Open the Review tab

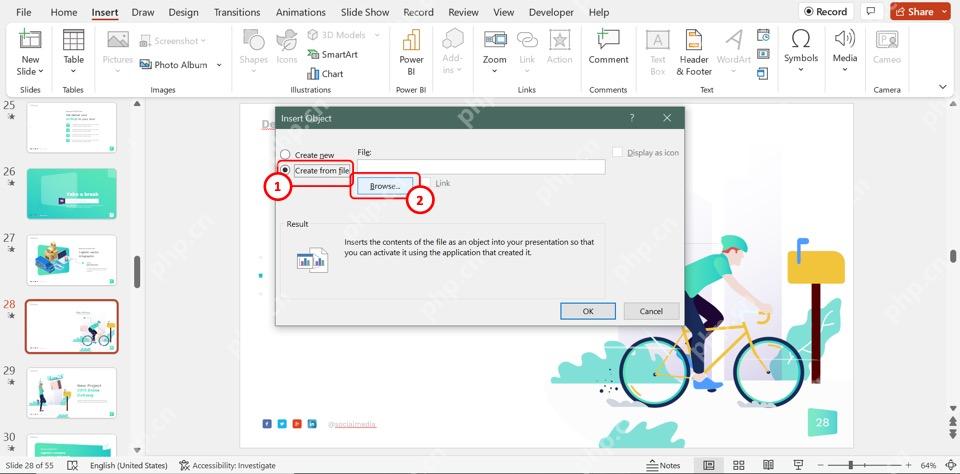click(x=463, y=12)
